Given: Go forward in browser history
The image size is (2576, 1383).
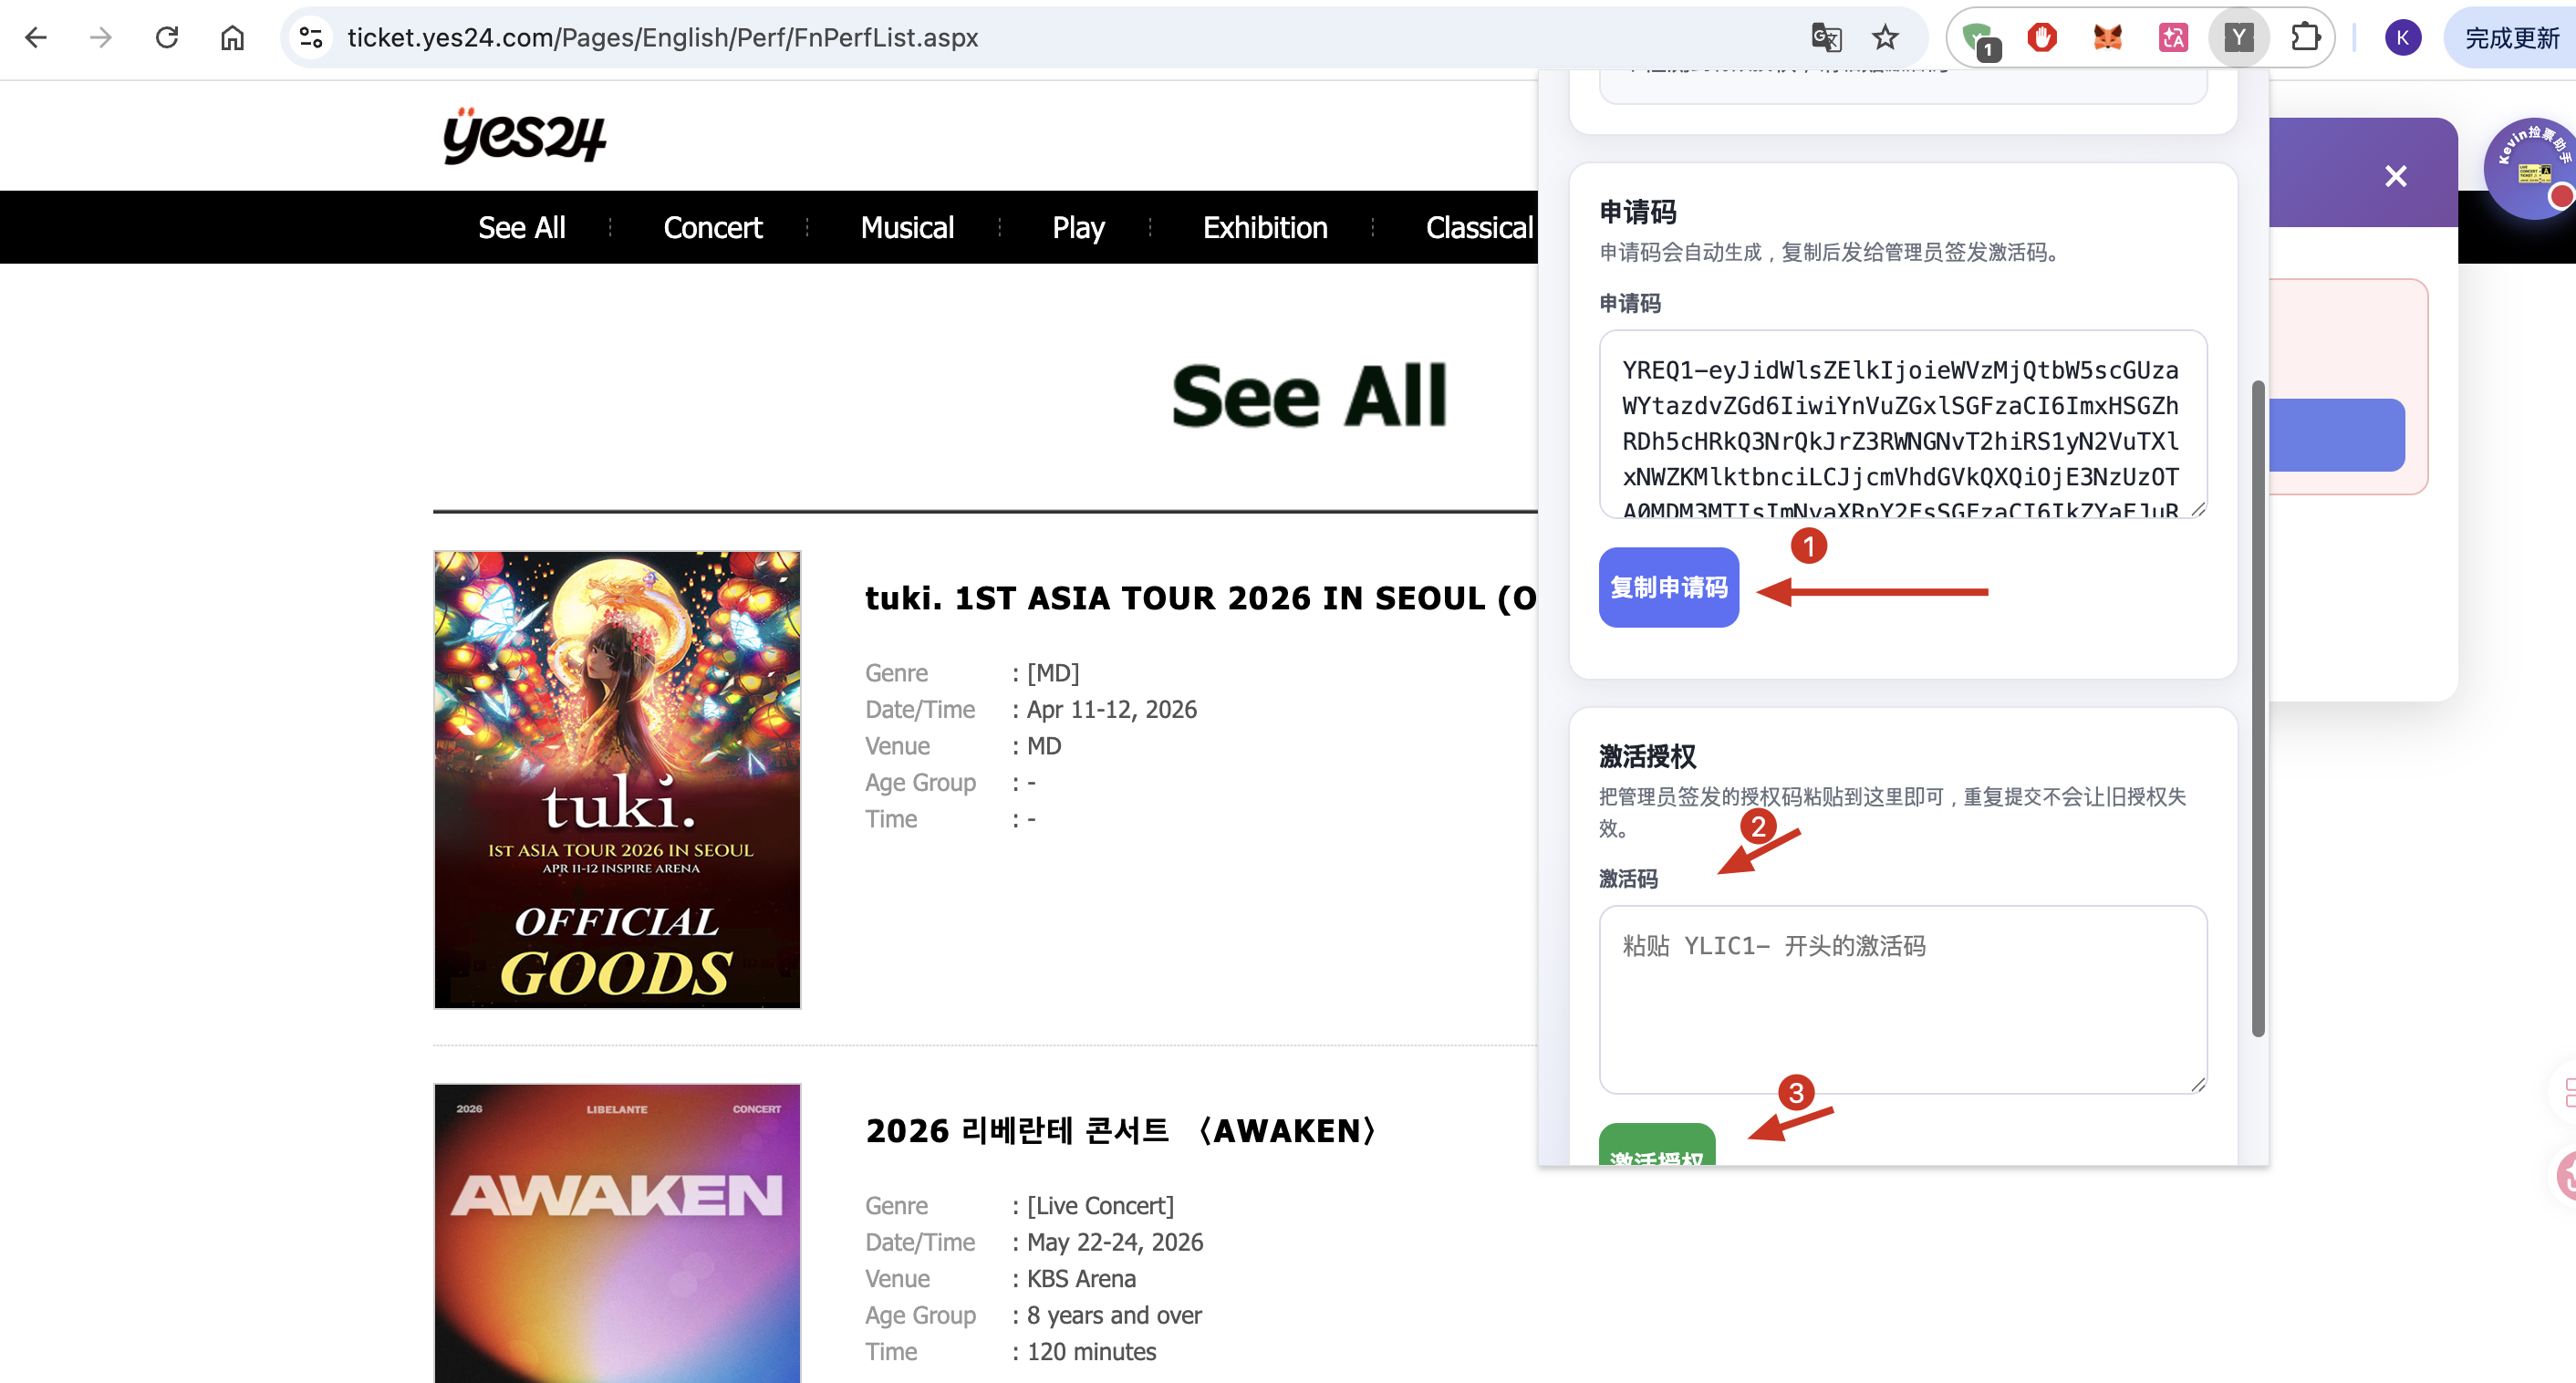Looking at the screenshot, I should click(101, 38).
